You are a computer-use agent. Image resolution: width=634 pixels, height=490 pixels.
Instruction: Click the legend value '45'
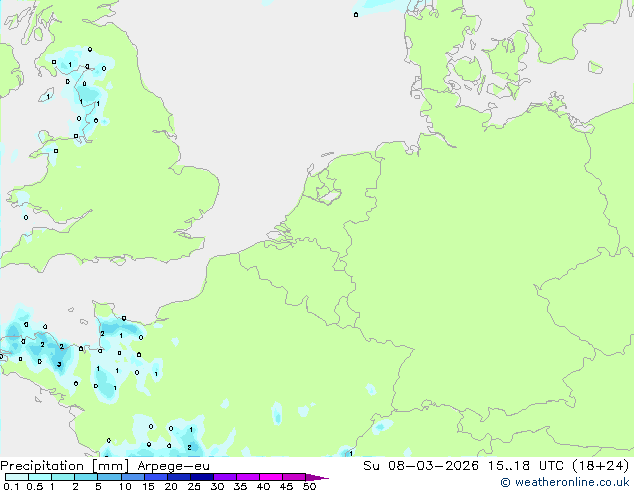tap(286, 486)
